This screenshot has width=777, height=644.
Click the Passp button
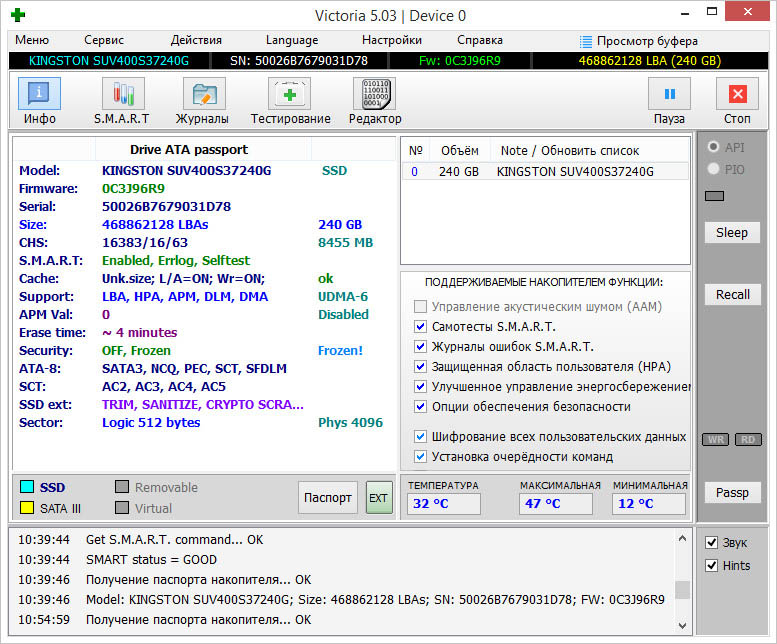pos(732,492)
